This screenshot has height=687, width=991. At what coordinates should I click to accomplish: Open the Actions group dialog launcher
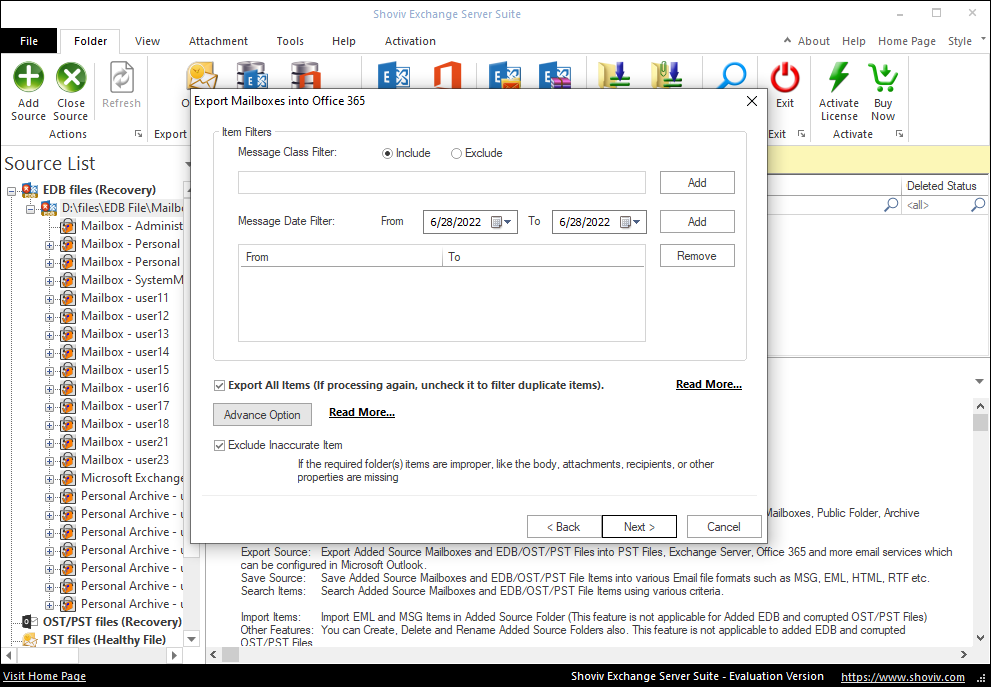(138, 134)
